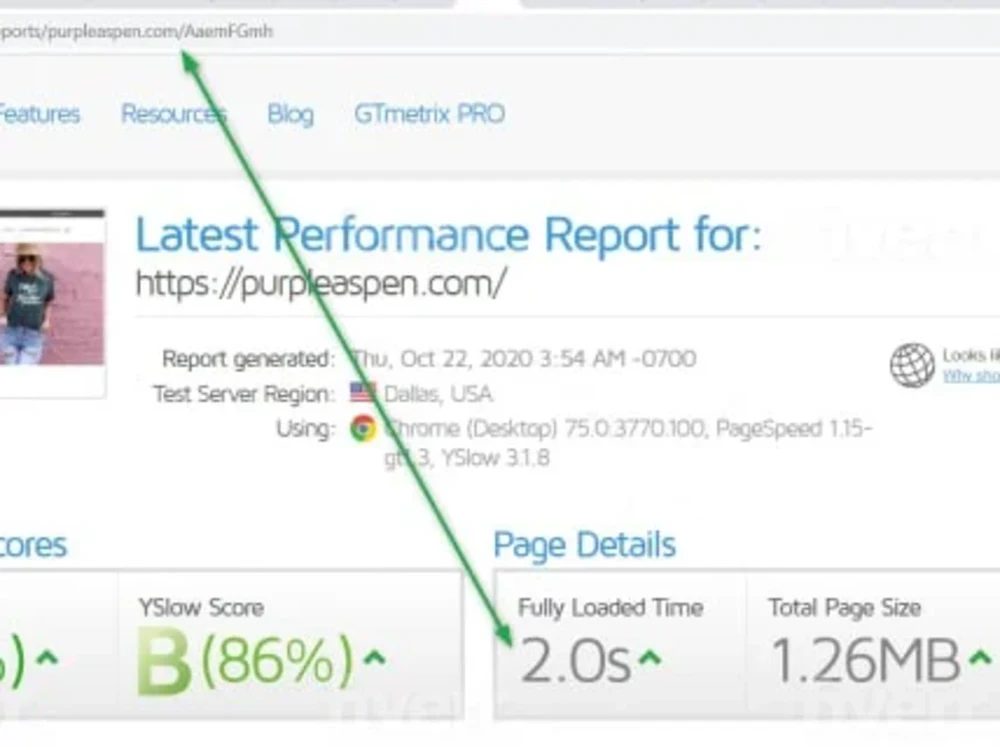Viewport: 1000px width, 750px height.
Task: Click the 'YSlow Score' label
Action: pos(201,608)
